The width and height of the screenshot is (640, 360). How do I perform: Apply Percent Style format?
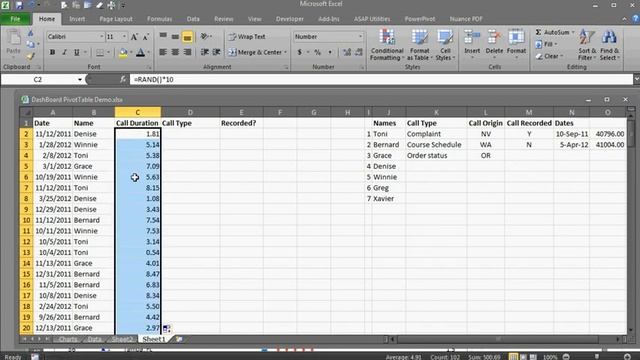click(318, 52)
